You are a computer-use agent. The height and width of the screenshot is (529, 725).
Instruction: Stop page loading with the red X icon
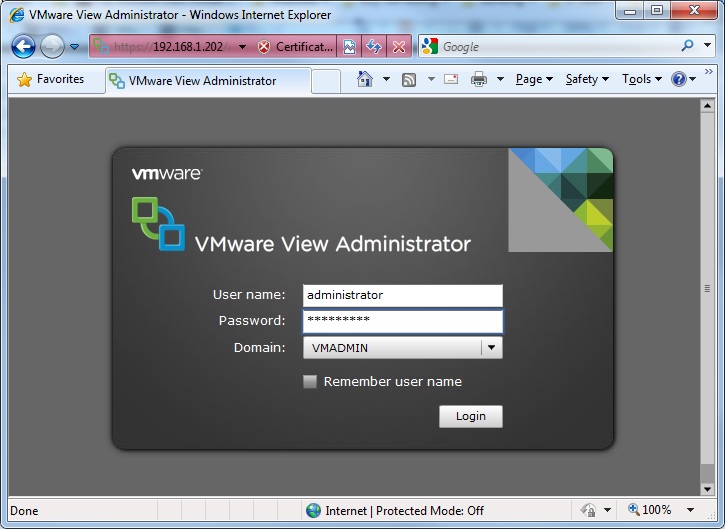[x=399, y=47]
